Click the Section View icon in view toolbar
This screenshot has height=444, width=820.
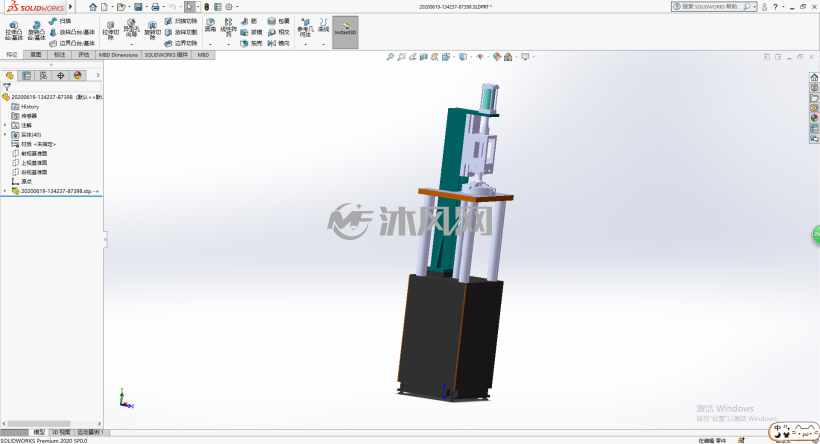(x=424, y=56)
